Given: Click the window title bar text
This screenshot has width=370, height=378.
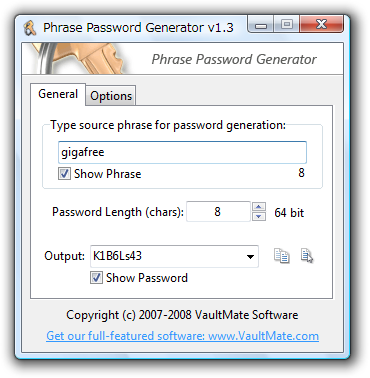Looking at the screenshot, I should (x=138, y=27).
